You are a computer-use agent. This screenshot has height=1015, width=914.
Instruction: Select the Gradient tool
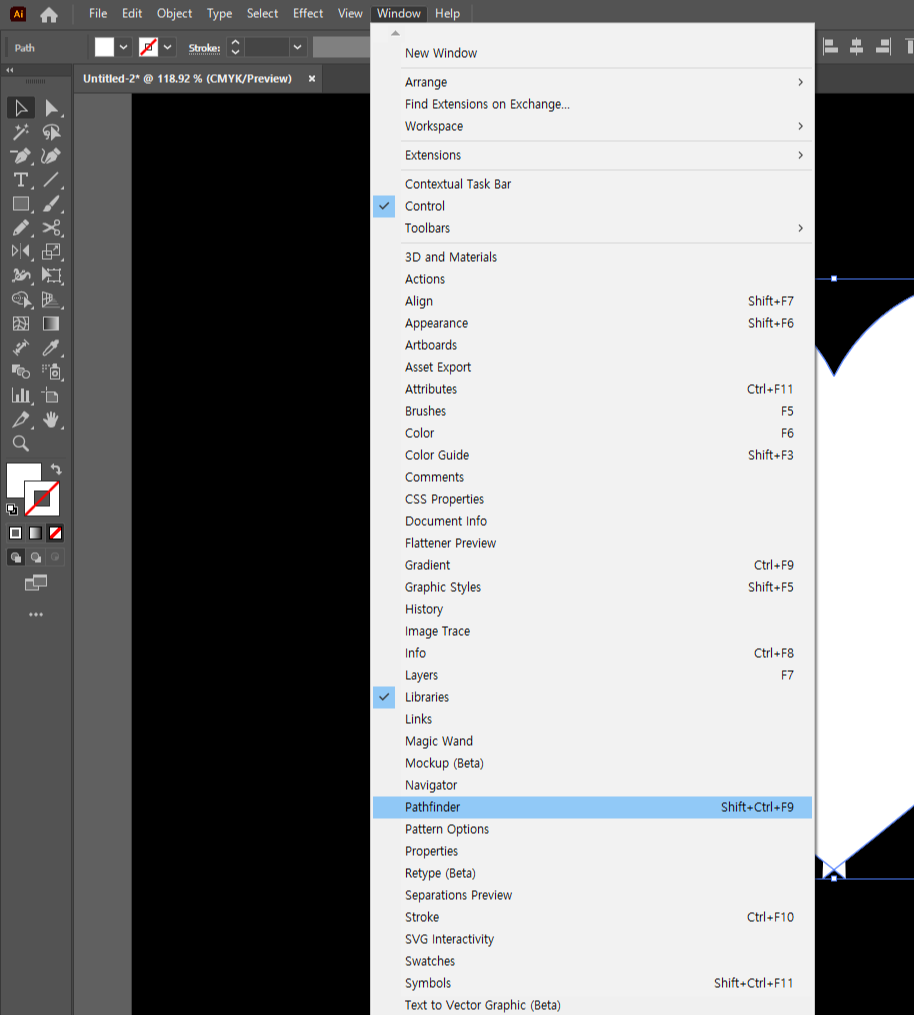click(51, 324)
